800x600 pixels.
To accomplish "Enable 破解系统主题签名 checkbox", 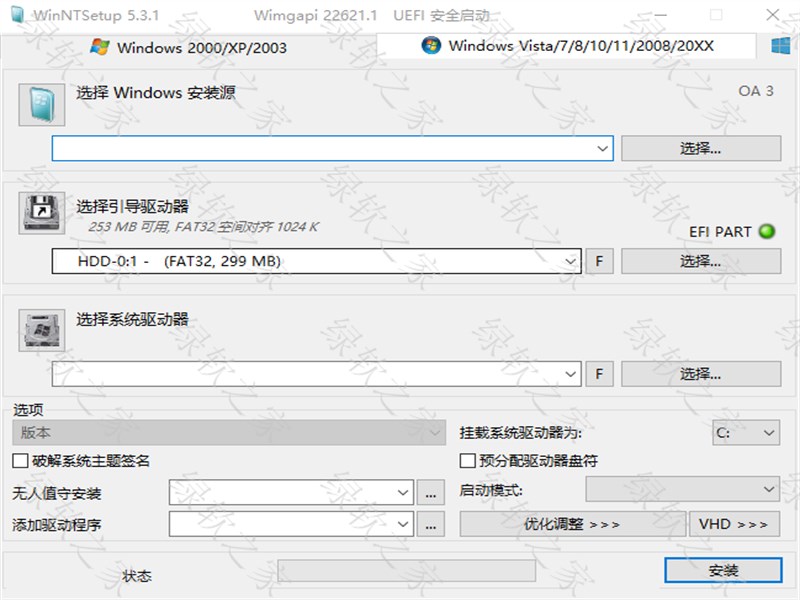I will (x=20, y=461).
